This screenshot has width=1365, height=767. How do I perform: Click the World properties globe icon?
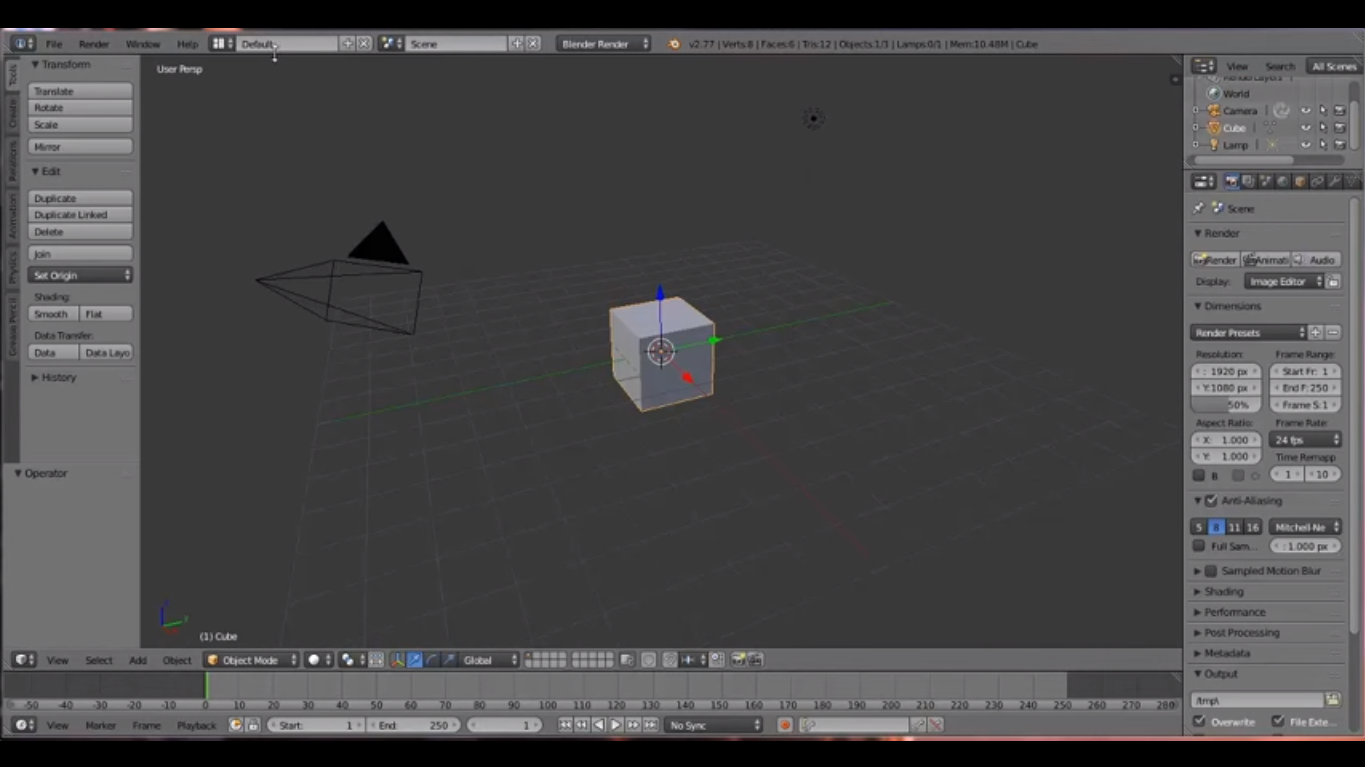1284,181
